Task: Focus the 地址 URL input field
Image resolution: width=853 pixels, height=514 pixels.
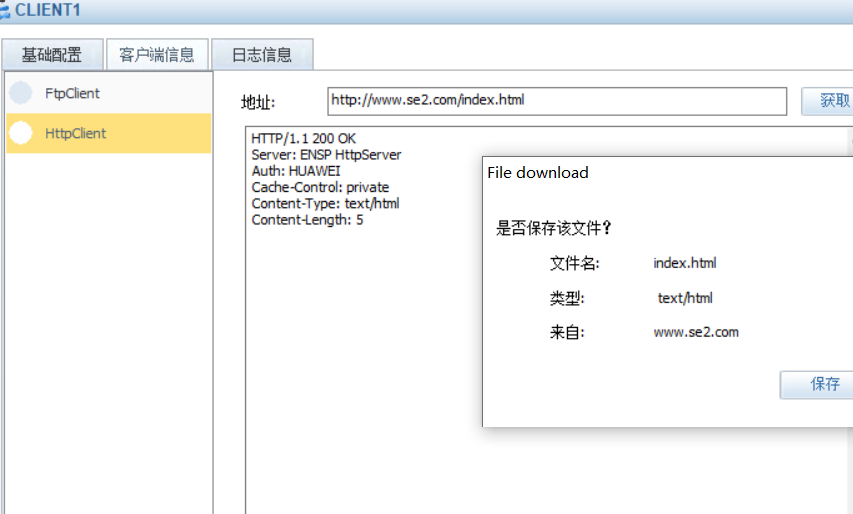Action: [557, 101]
